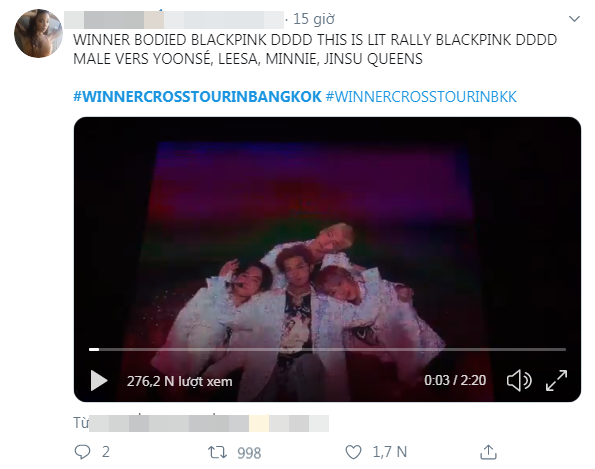Open hashtag #WINNERCROSSTOURINBANGKOK
Screen dimensions: 595x469
197,97
